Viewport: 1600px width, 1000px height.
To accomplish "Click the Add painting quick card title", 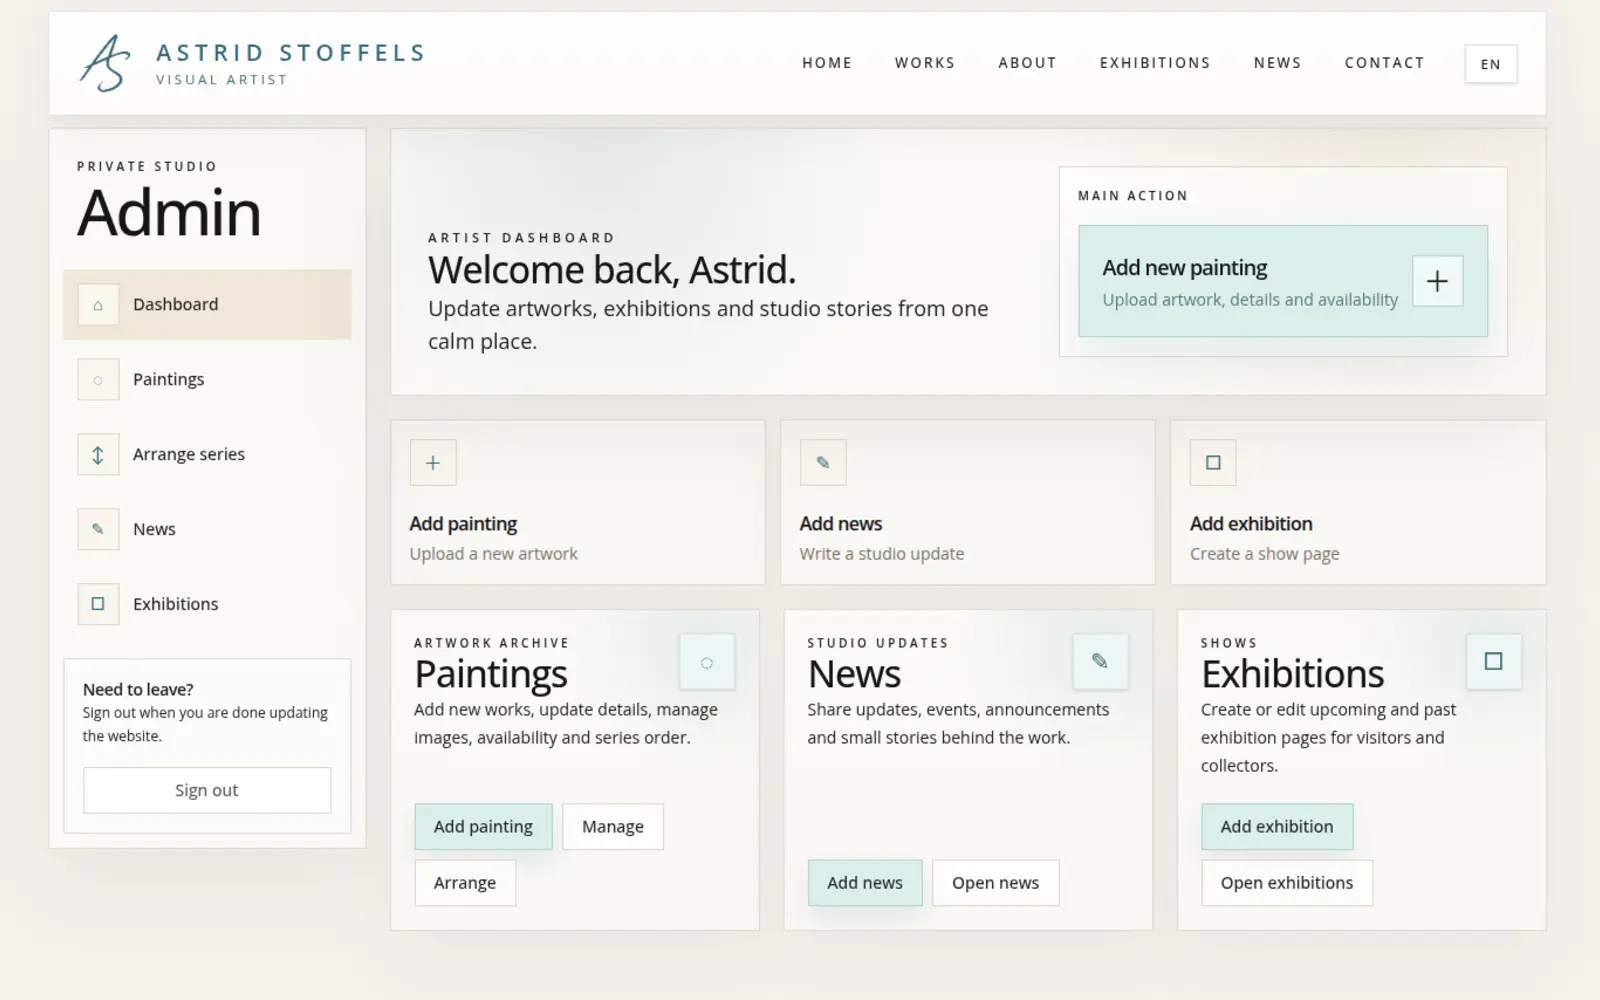I will [x=463, y=524].
